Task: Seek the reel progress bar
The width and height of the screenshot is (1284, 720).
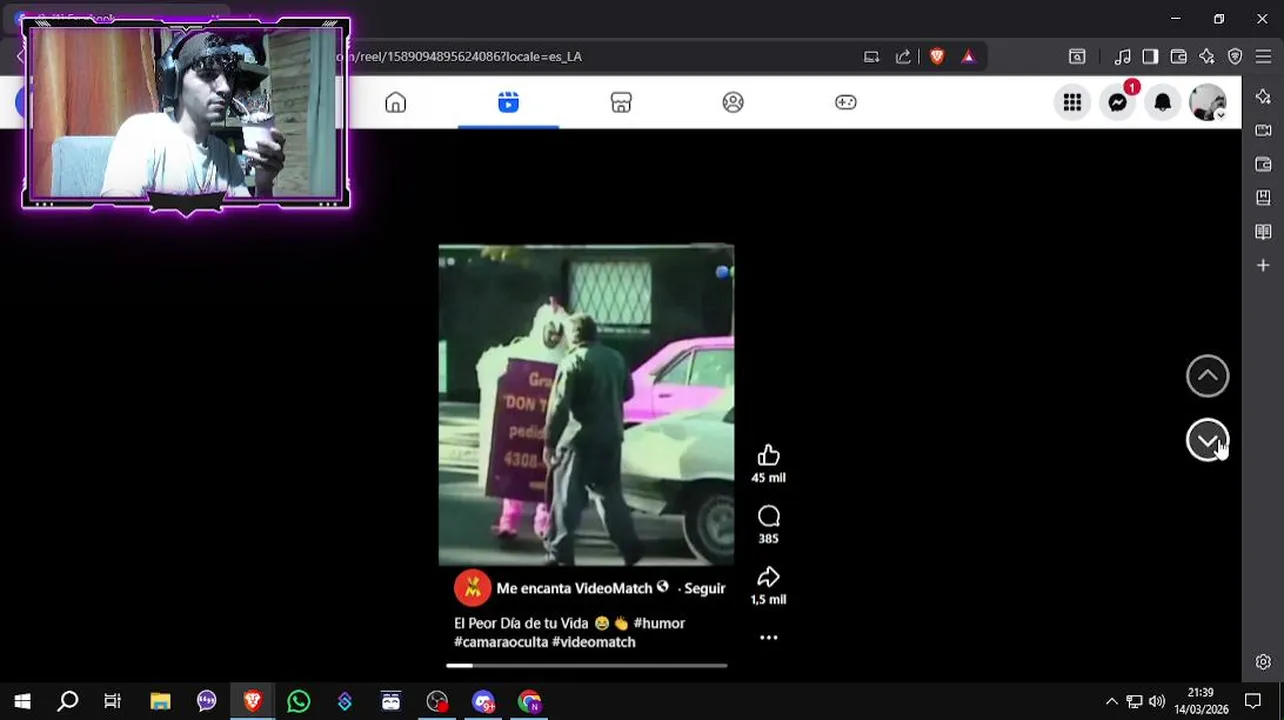Action: (587, 665)
